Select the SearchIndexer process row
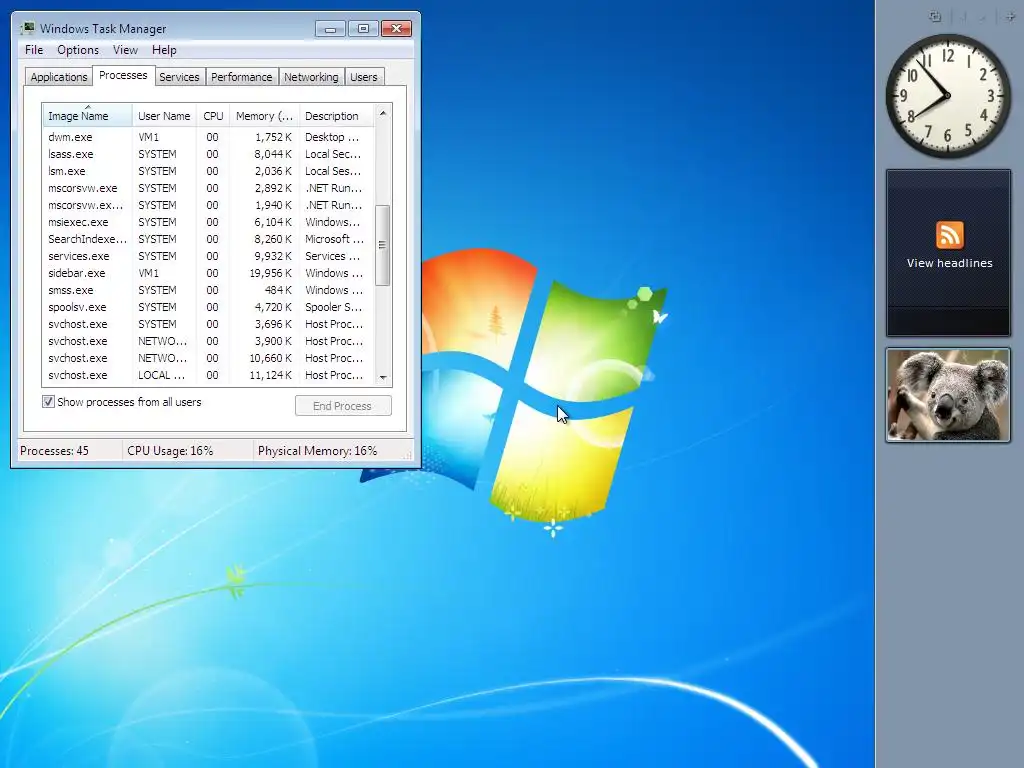The width and height of the screenshot is (1024, 768). click(209, 239)
